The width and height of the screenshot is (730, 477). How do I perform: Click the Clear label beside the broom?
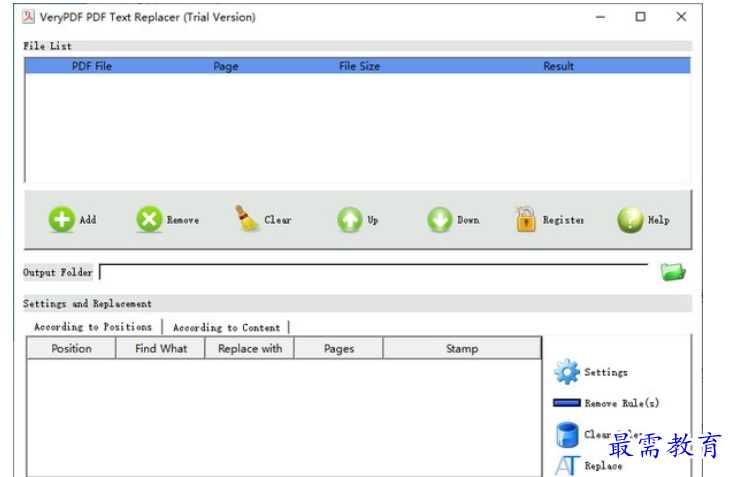pos(278,220)
